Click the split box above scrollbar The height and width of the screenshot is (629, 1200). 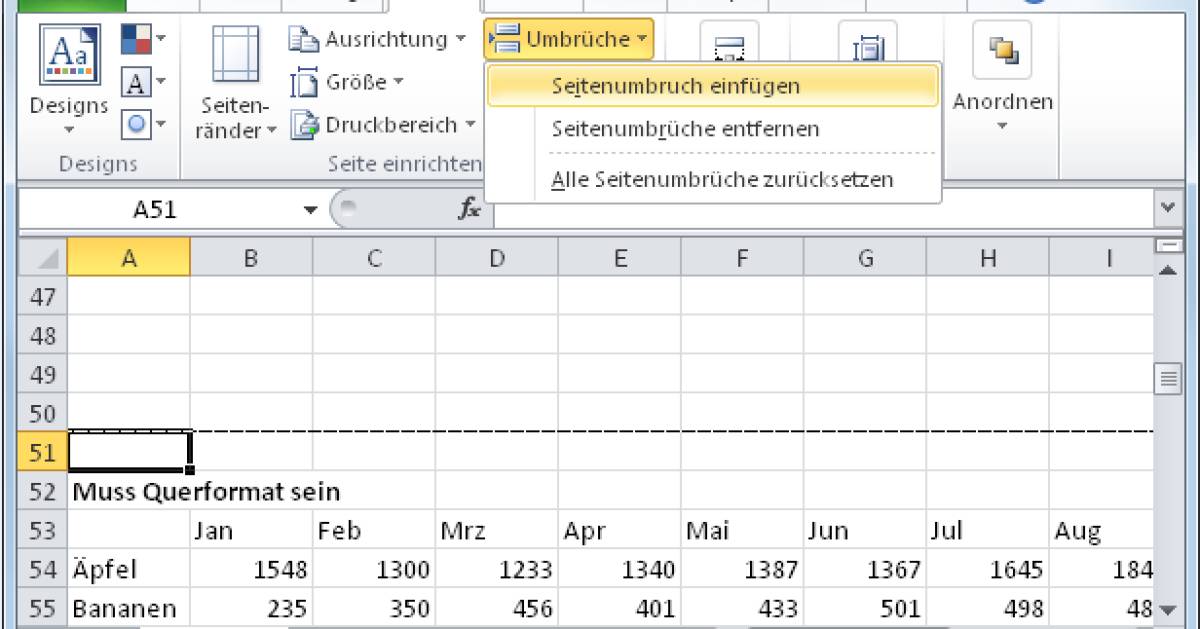(x=1167, y=246)
